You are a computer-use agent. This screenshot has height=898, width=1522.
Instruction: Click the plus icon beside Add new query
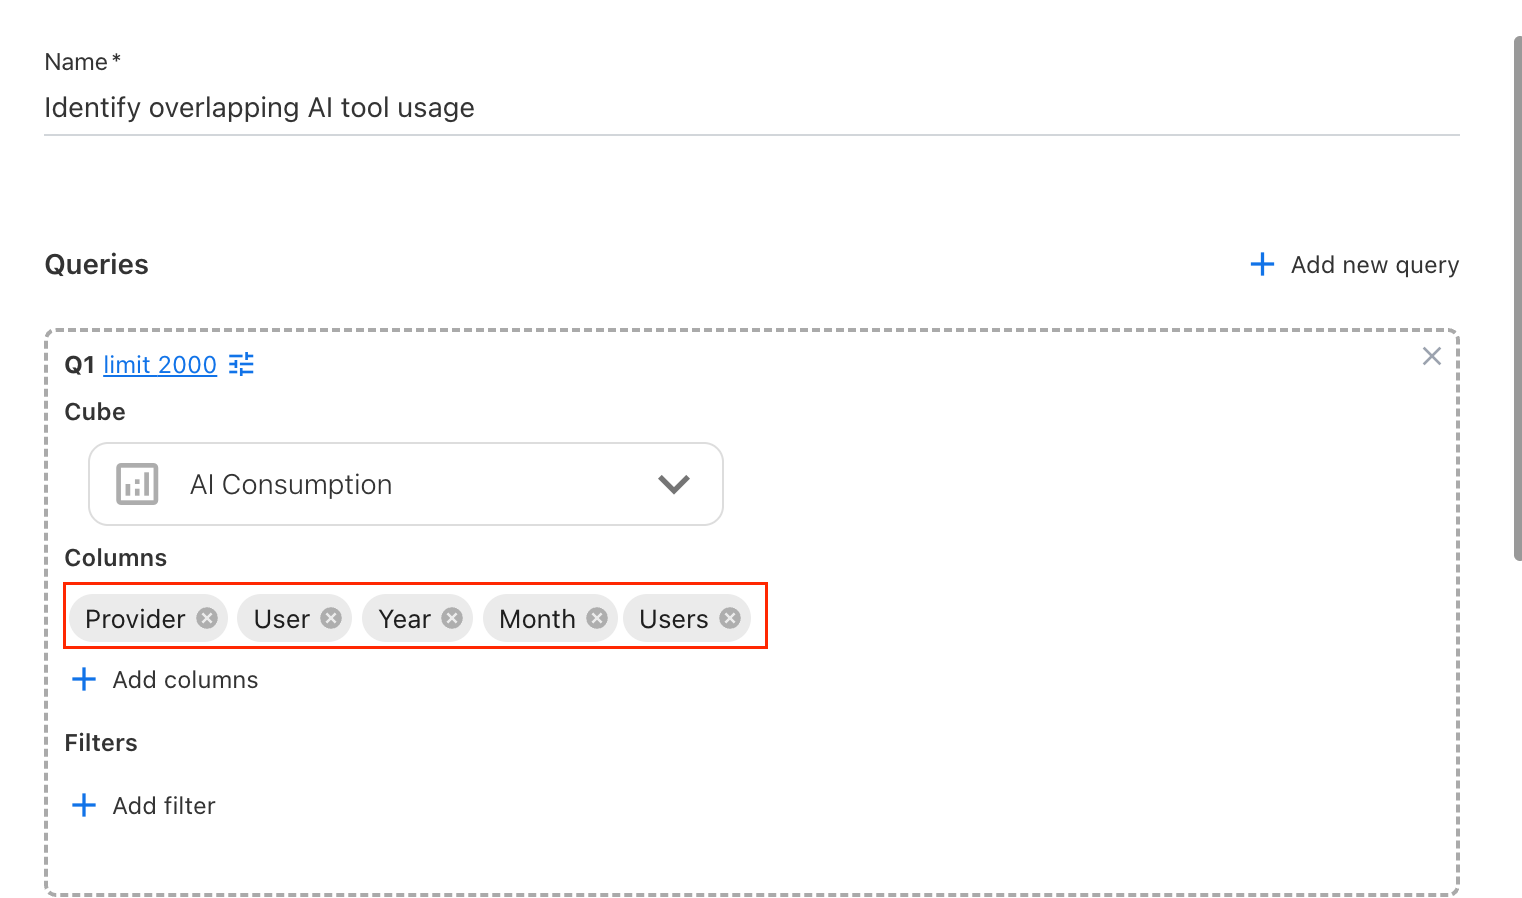tap(1262, 264)
